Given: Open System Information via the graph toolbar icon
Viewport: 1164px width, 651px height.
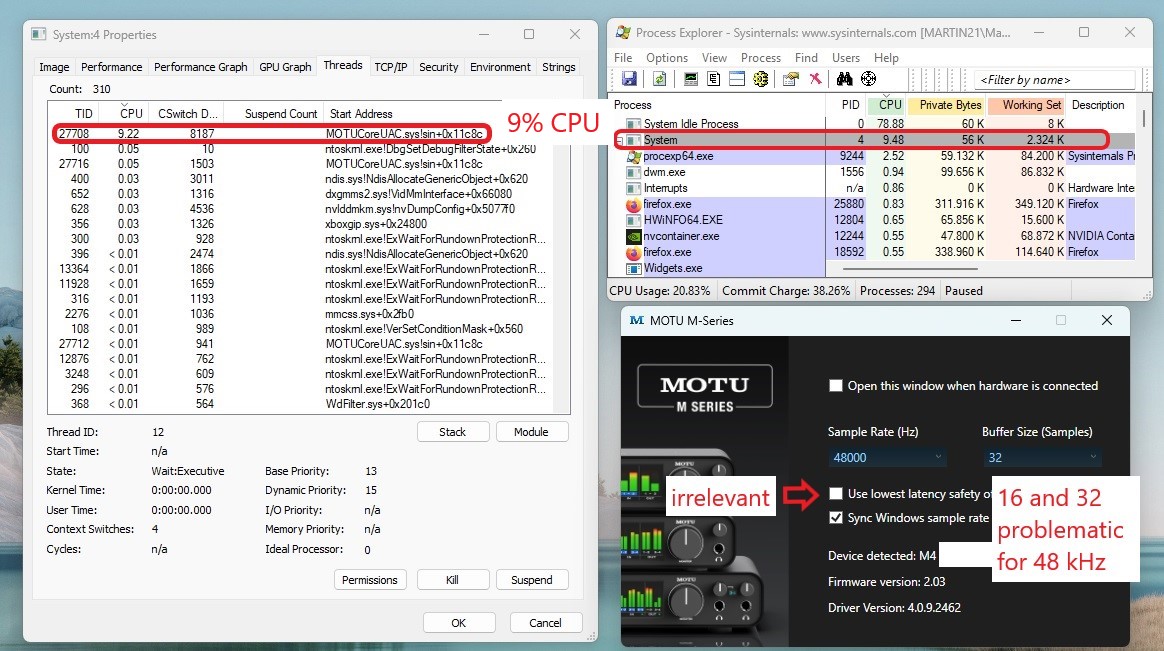Looking at the screenshot, I should (690, 79).
